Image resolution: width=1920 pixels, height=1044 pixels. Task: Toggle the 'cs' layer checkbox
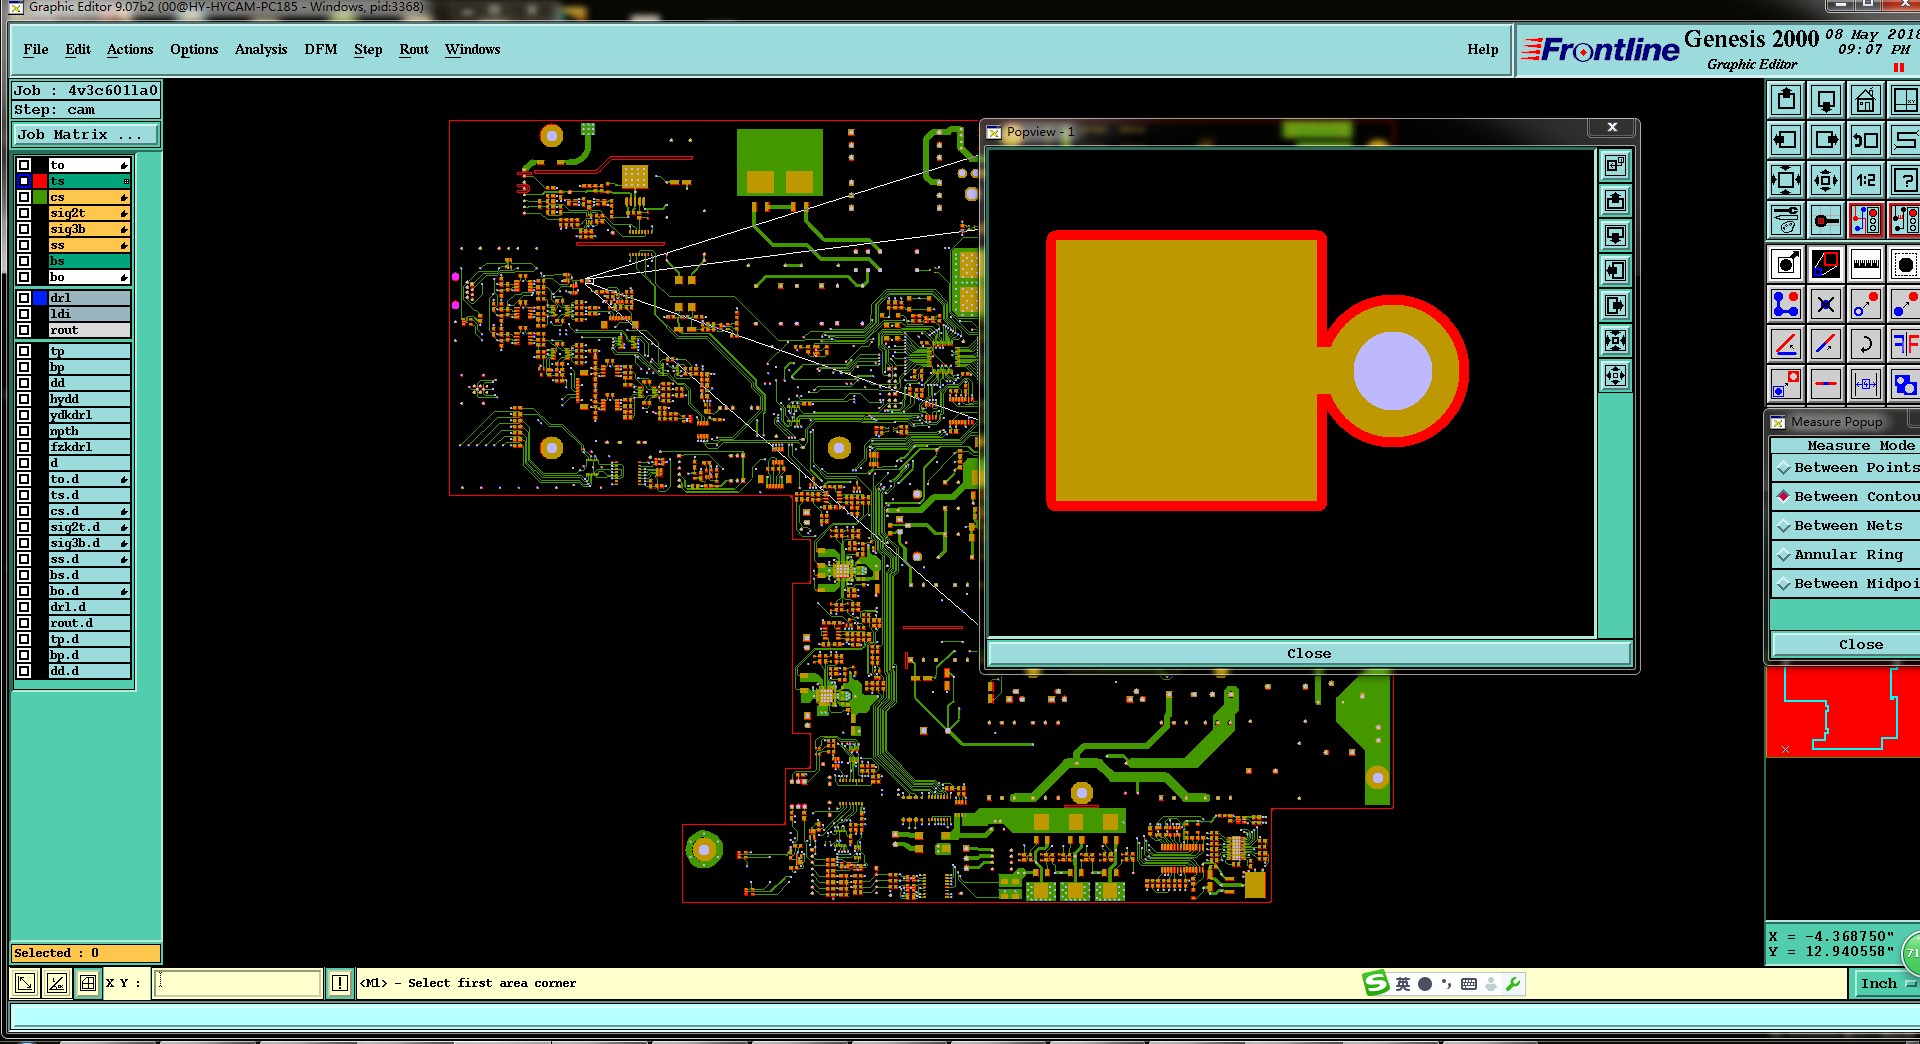24,197
